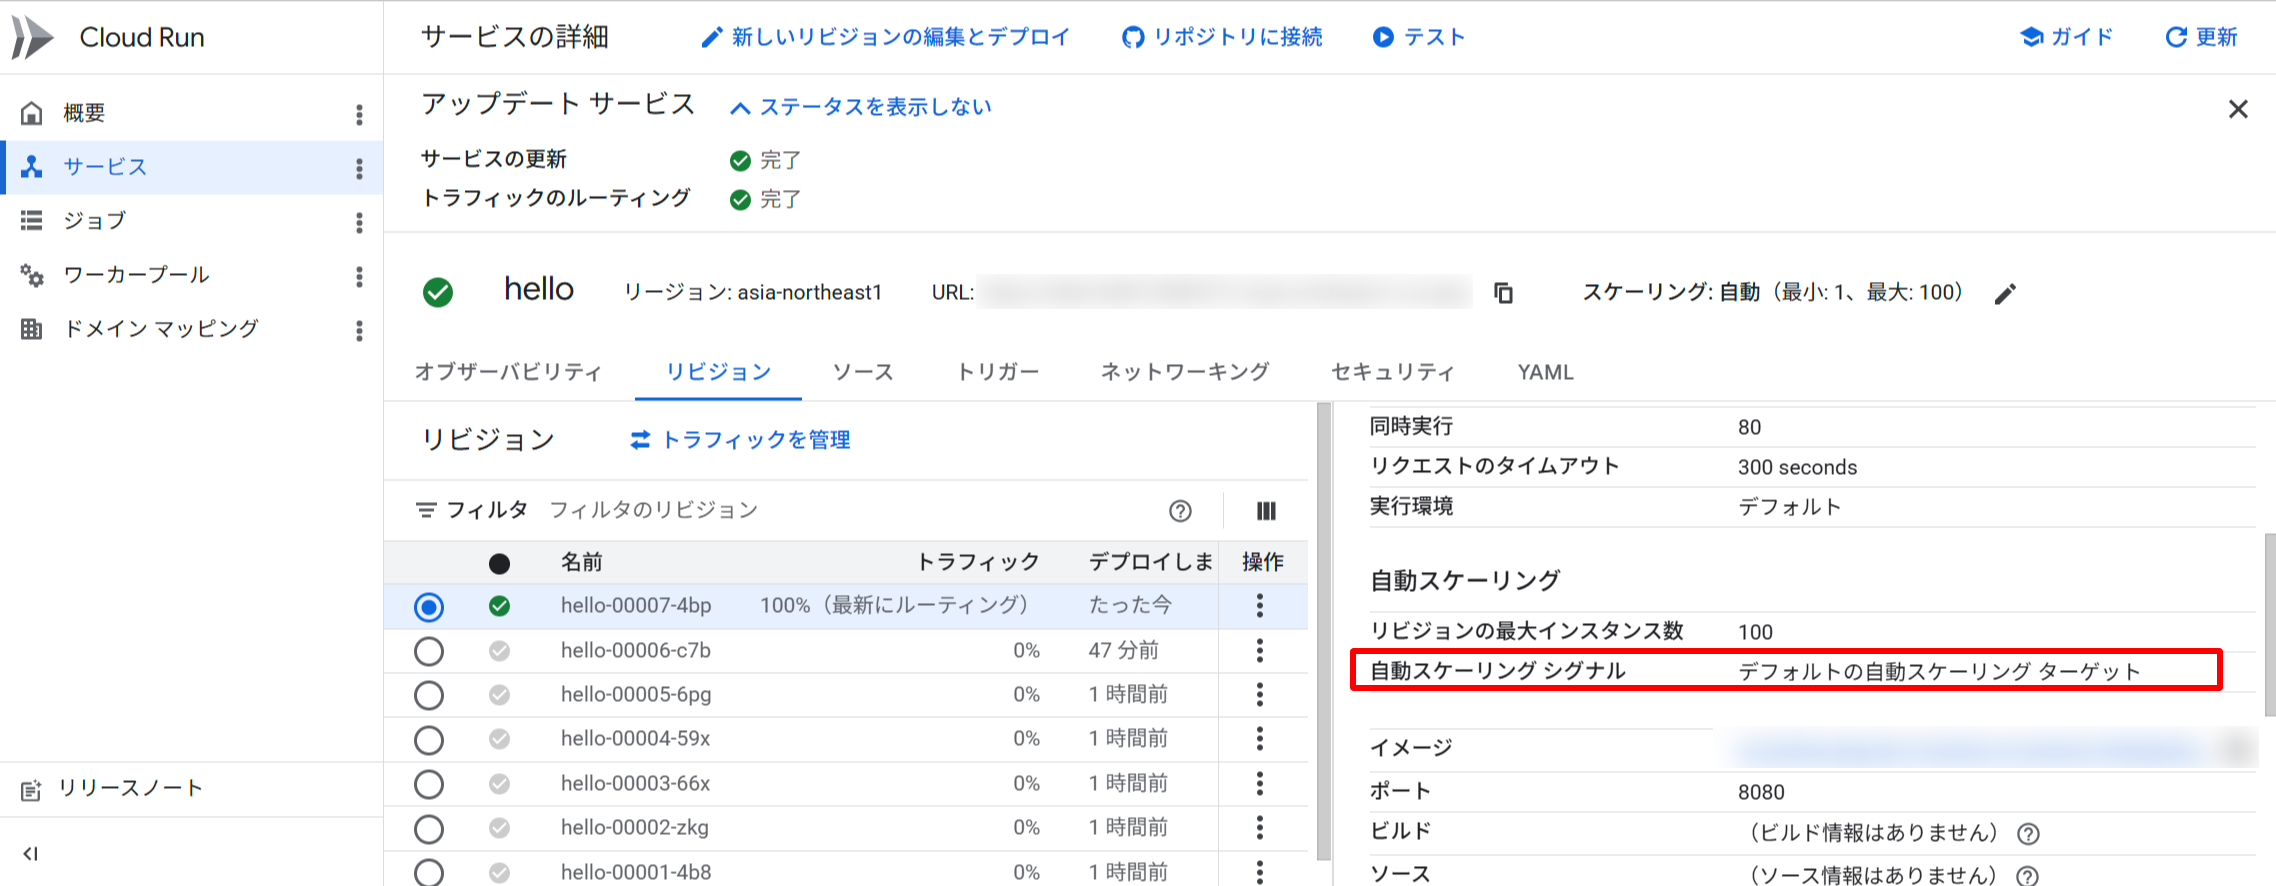2276x886 pixels.
Task: Open the column display options icon
Action: tap(1266, 511)
